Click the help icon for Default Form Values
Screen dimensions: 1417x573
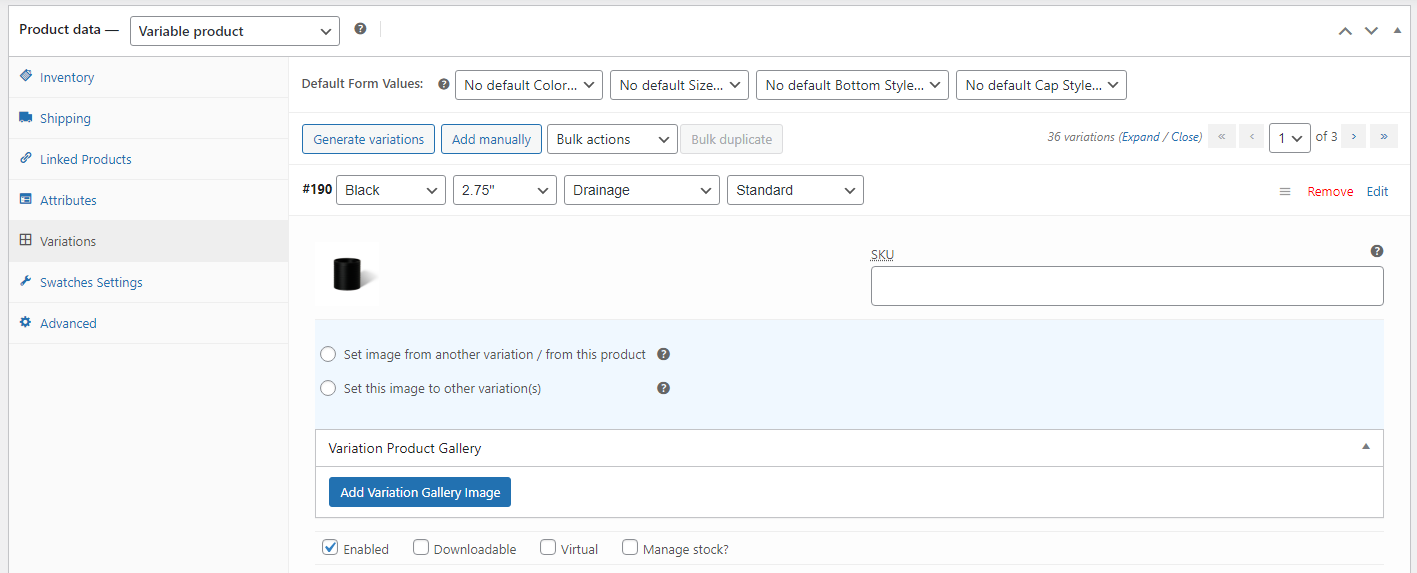pyautogui.click(x=443, y=85)
